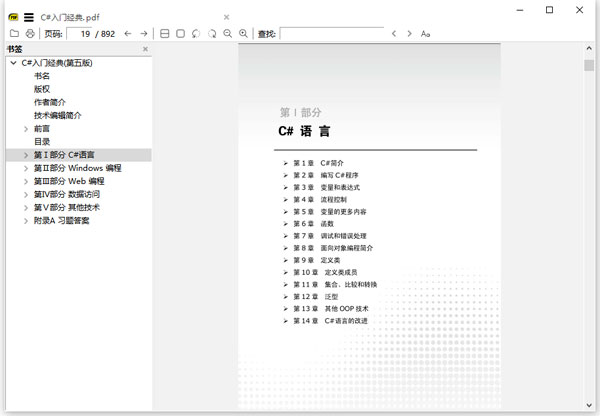Select the 技术编辑简介 bookmark
The image size is (600, 416).
coord(58,116)
